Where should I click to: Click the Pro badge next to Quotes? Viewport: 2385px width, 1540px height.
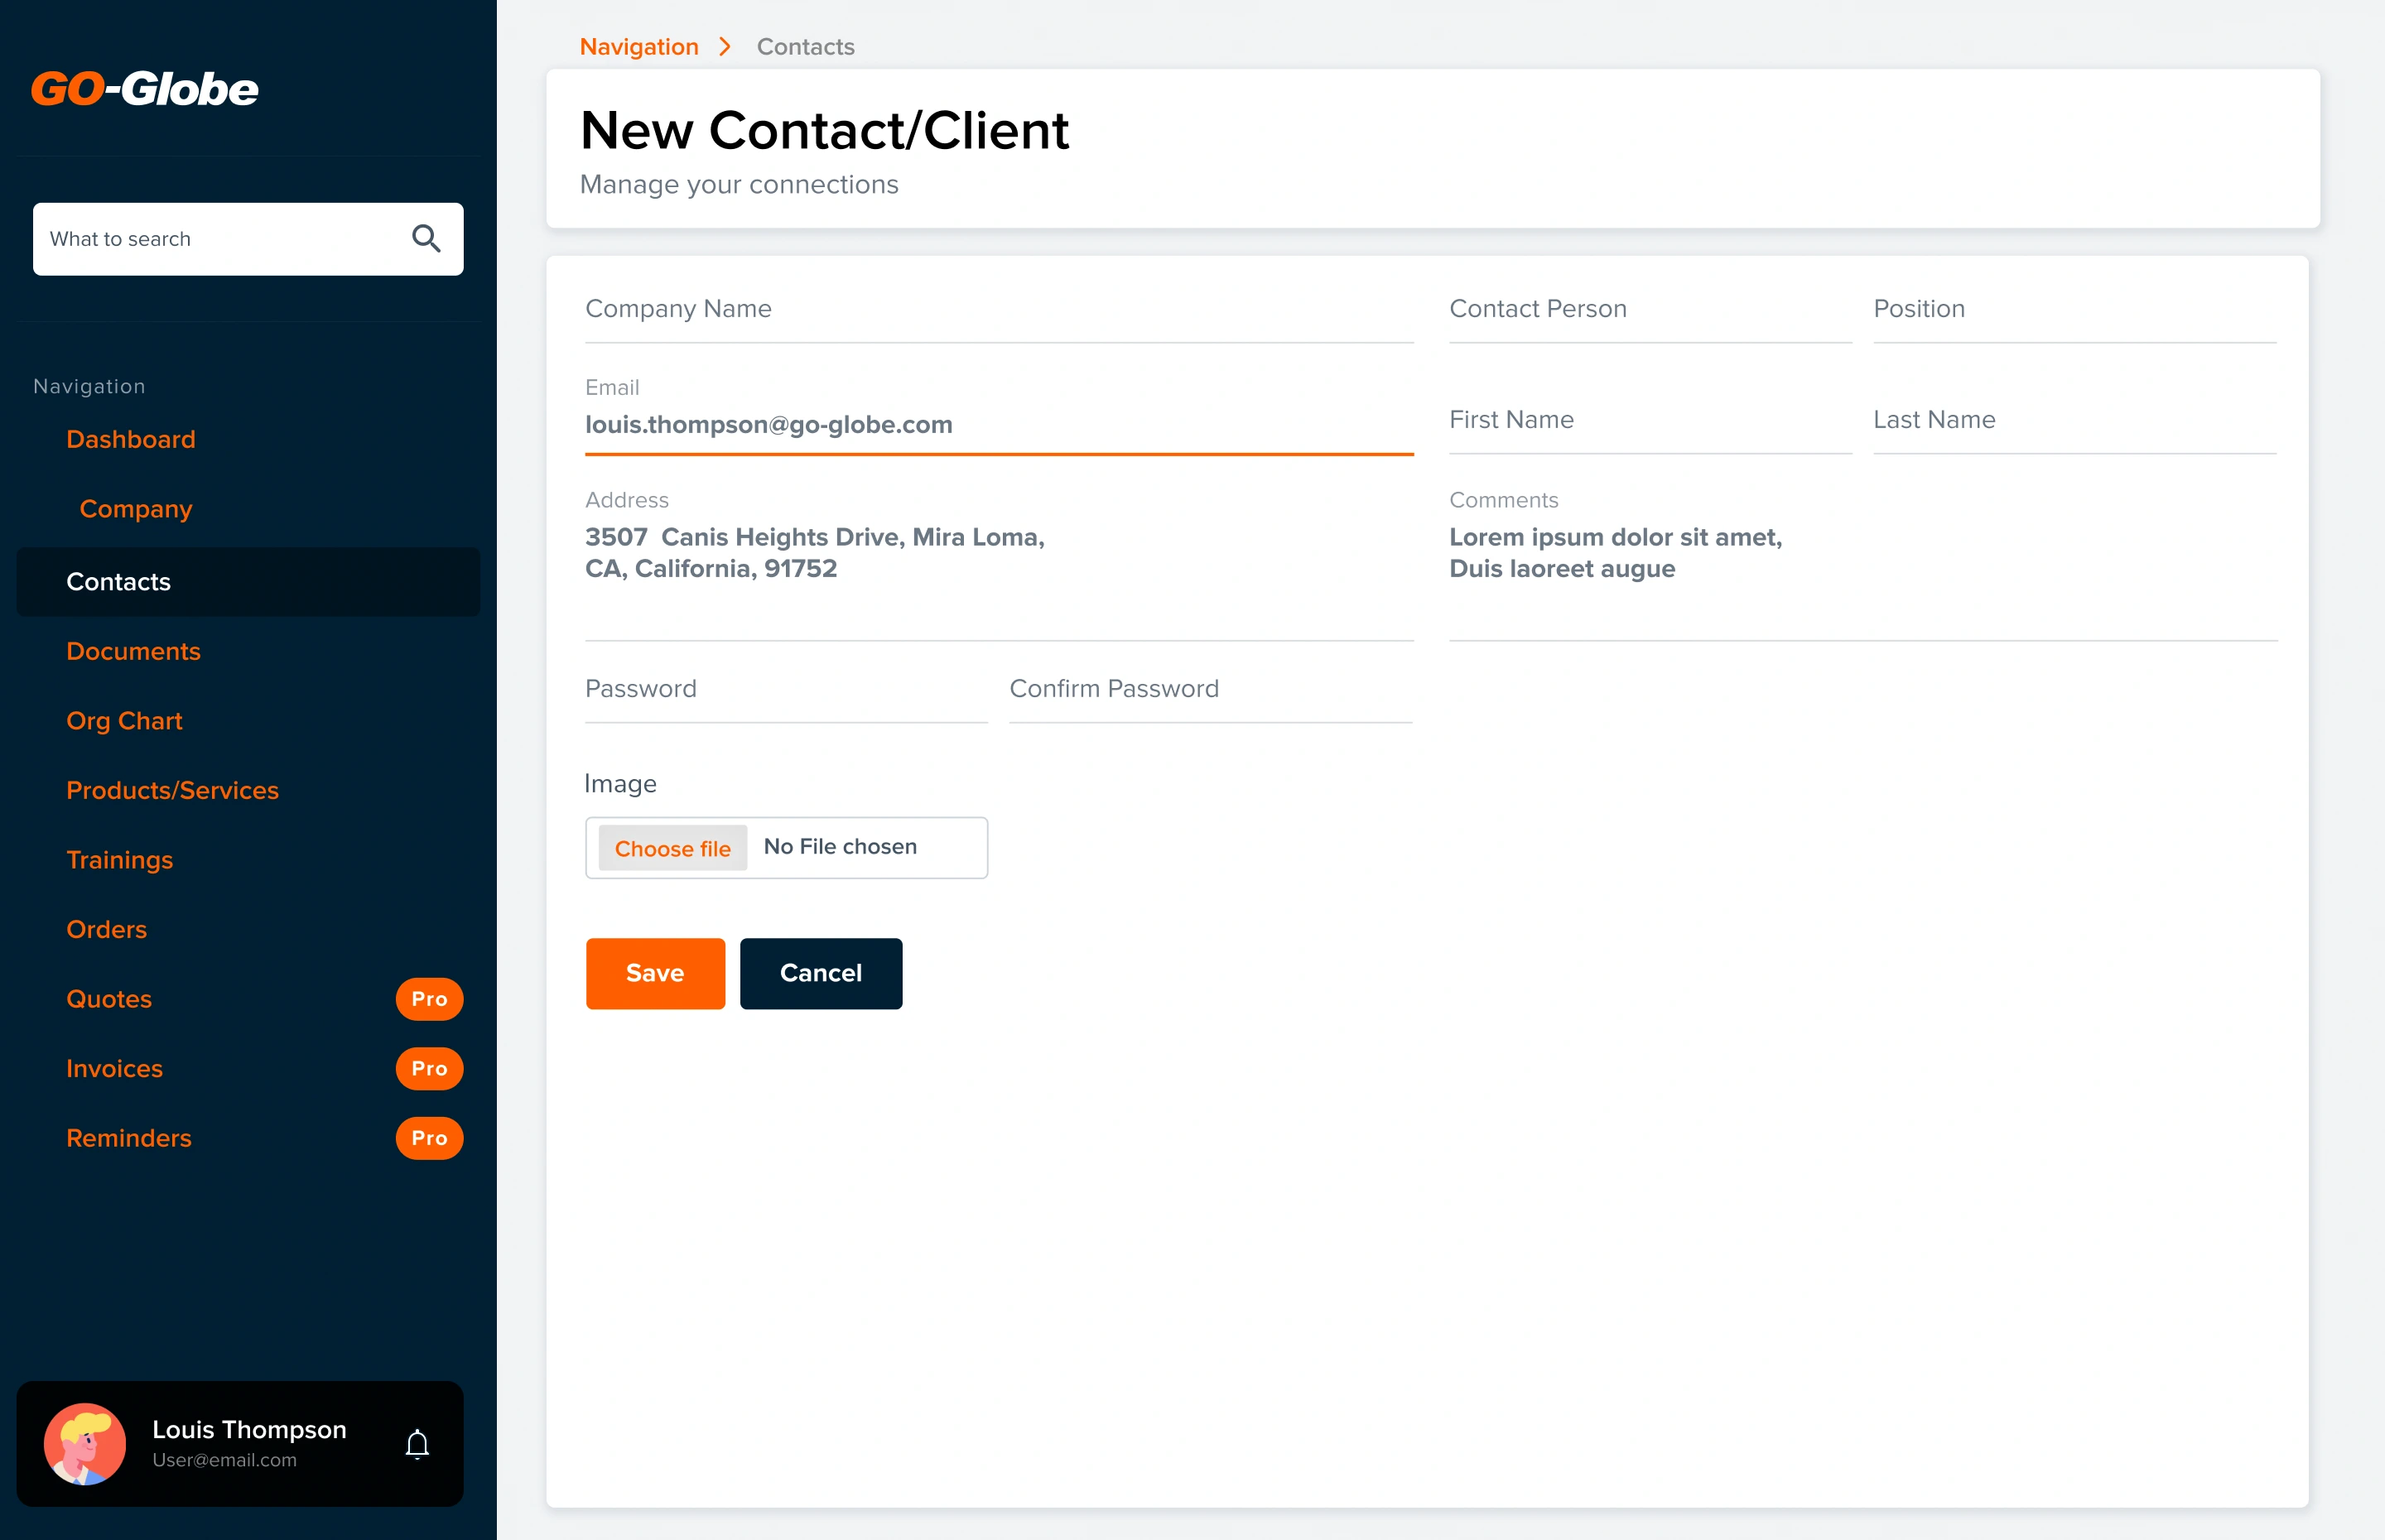(429, 998)
